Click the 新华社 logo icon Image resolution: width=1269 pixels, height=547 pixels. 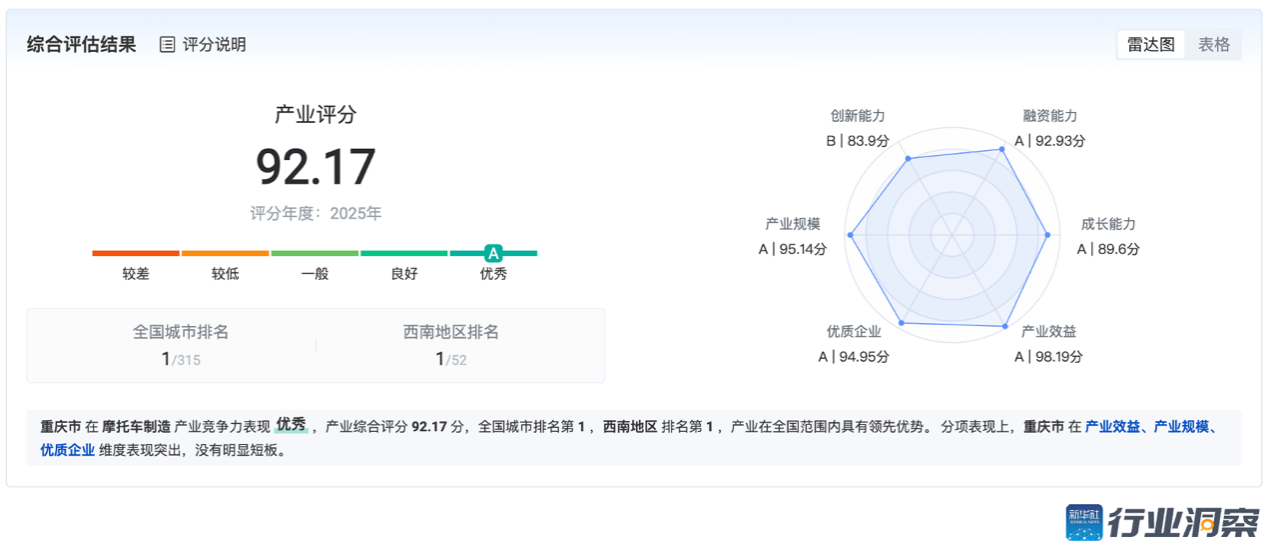coord(1084,523)
